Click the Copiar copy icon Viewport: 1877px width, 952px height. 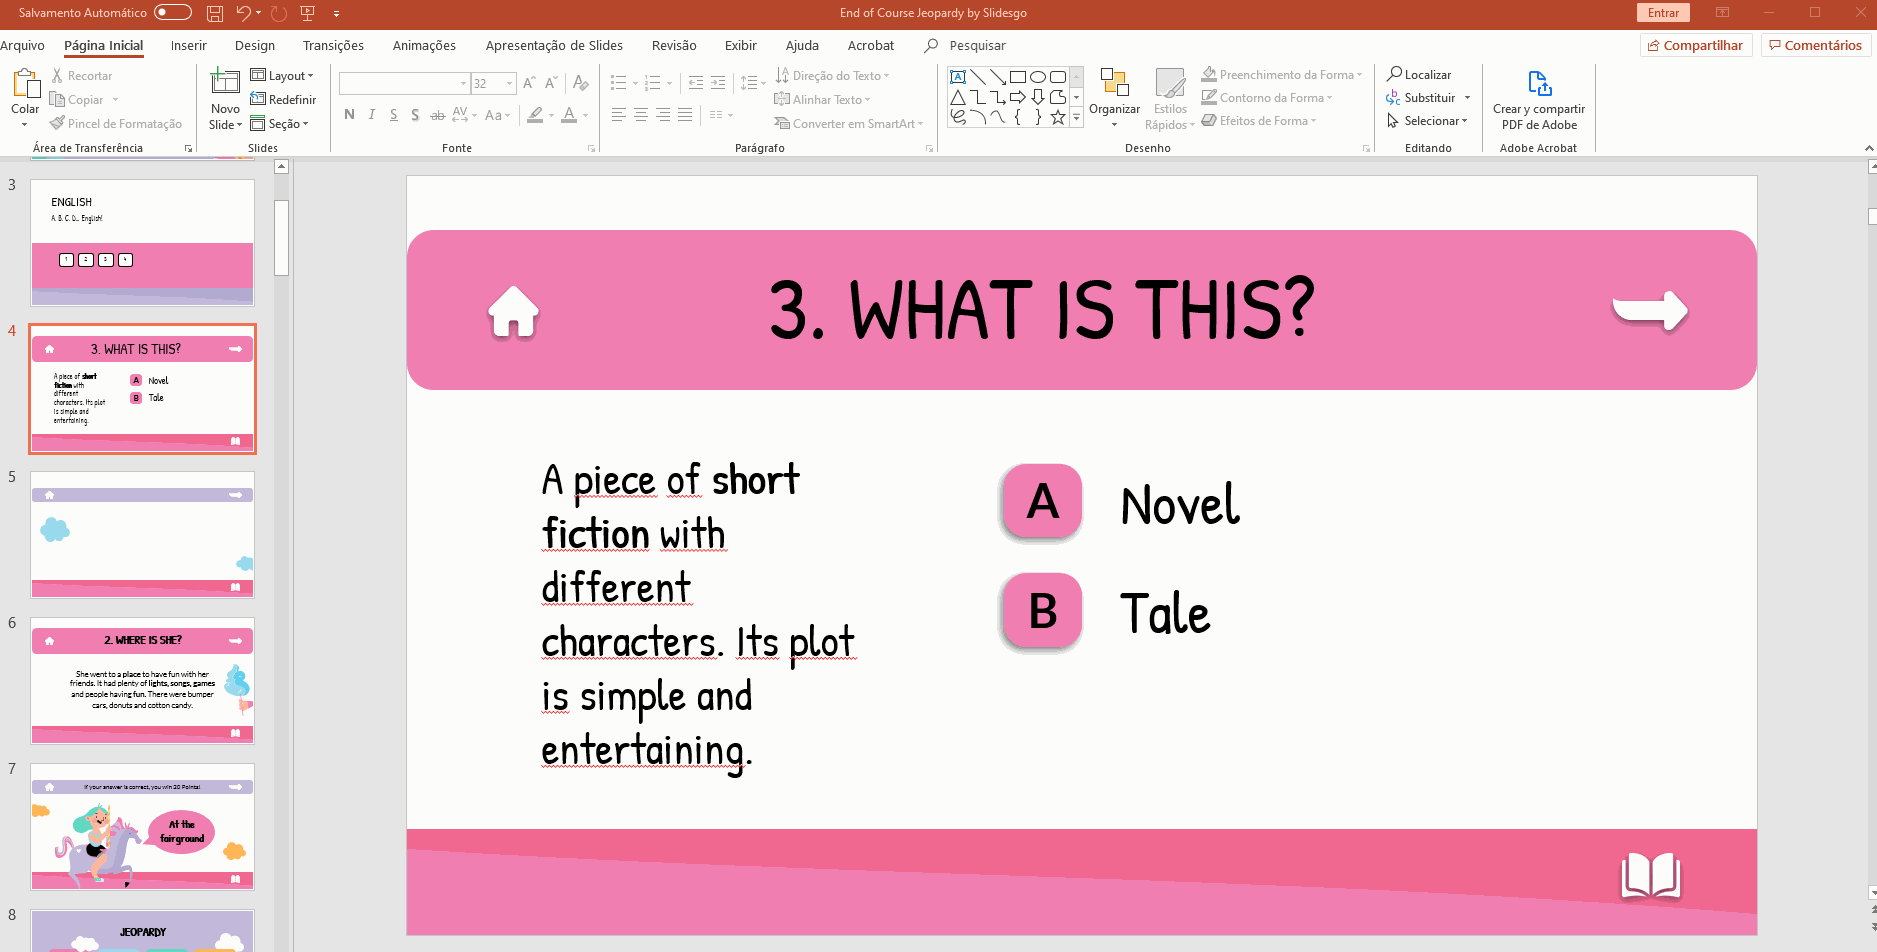point(58,100)
